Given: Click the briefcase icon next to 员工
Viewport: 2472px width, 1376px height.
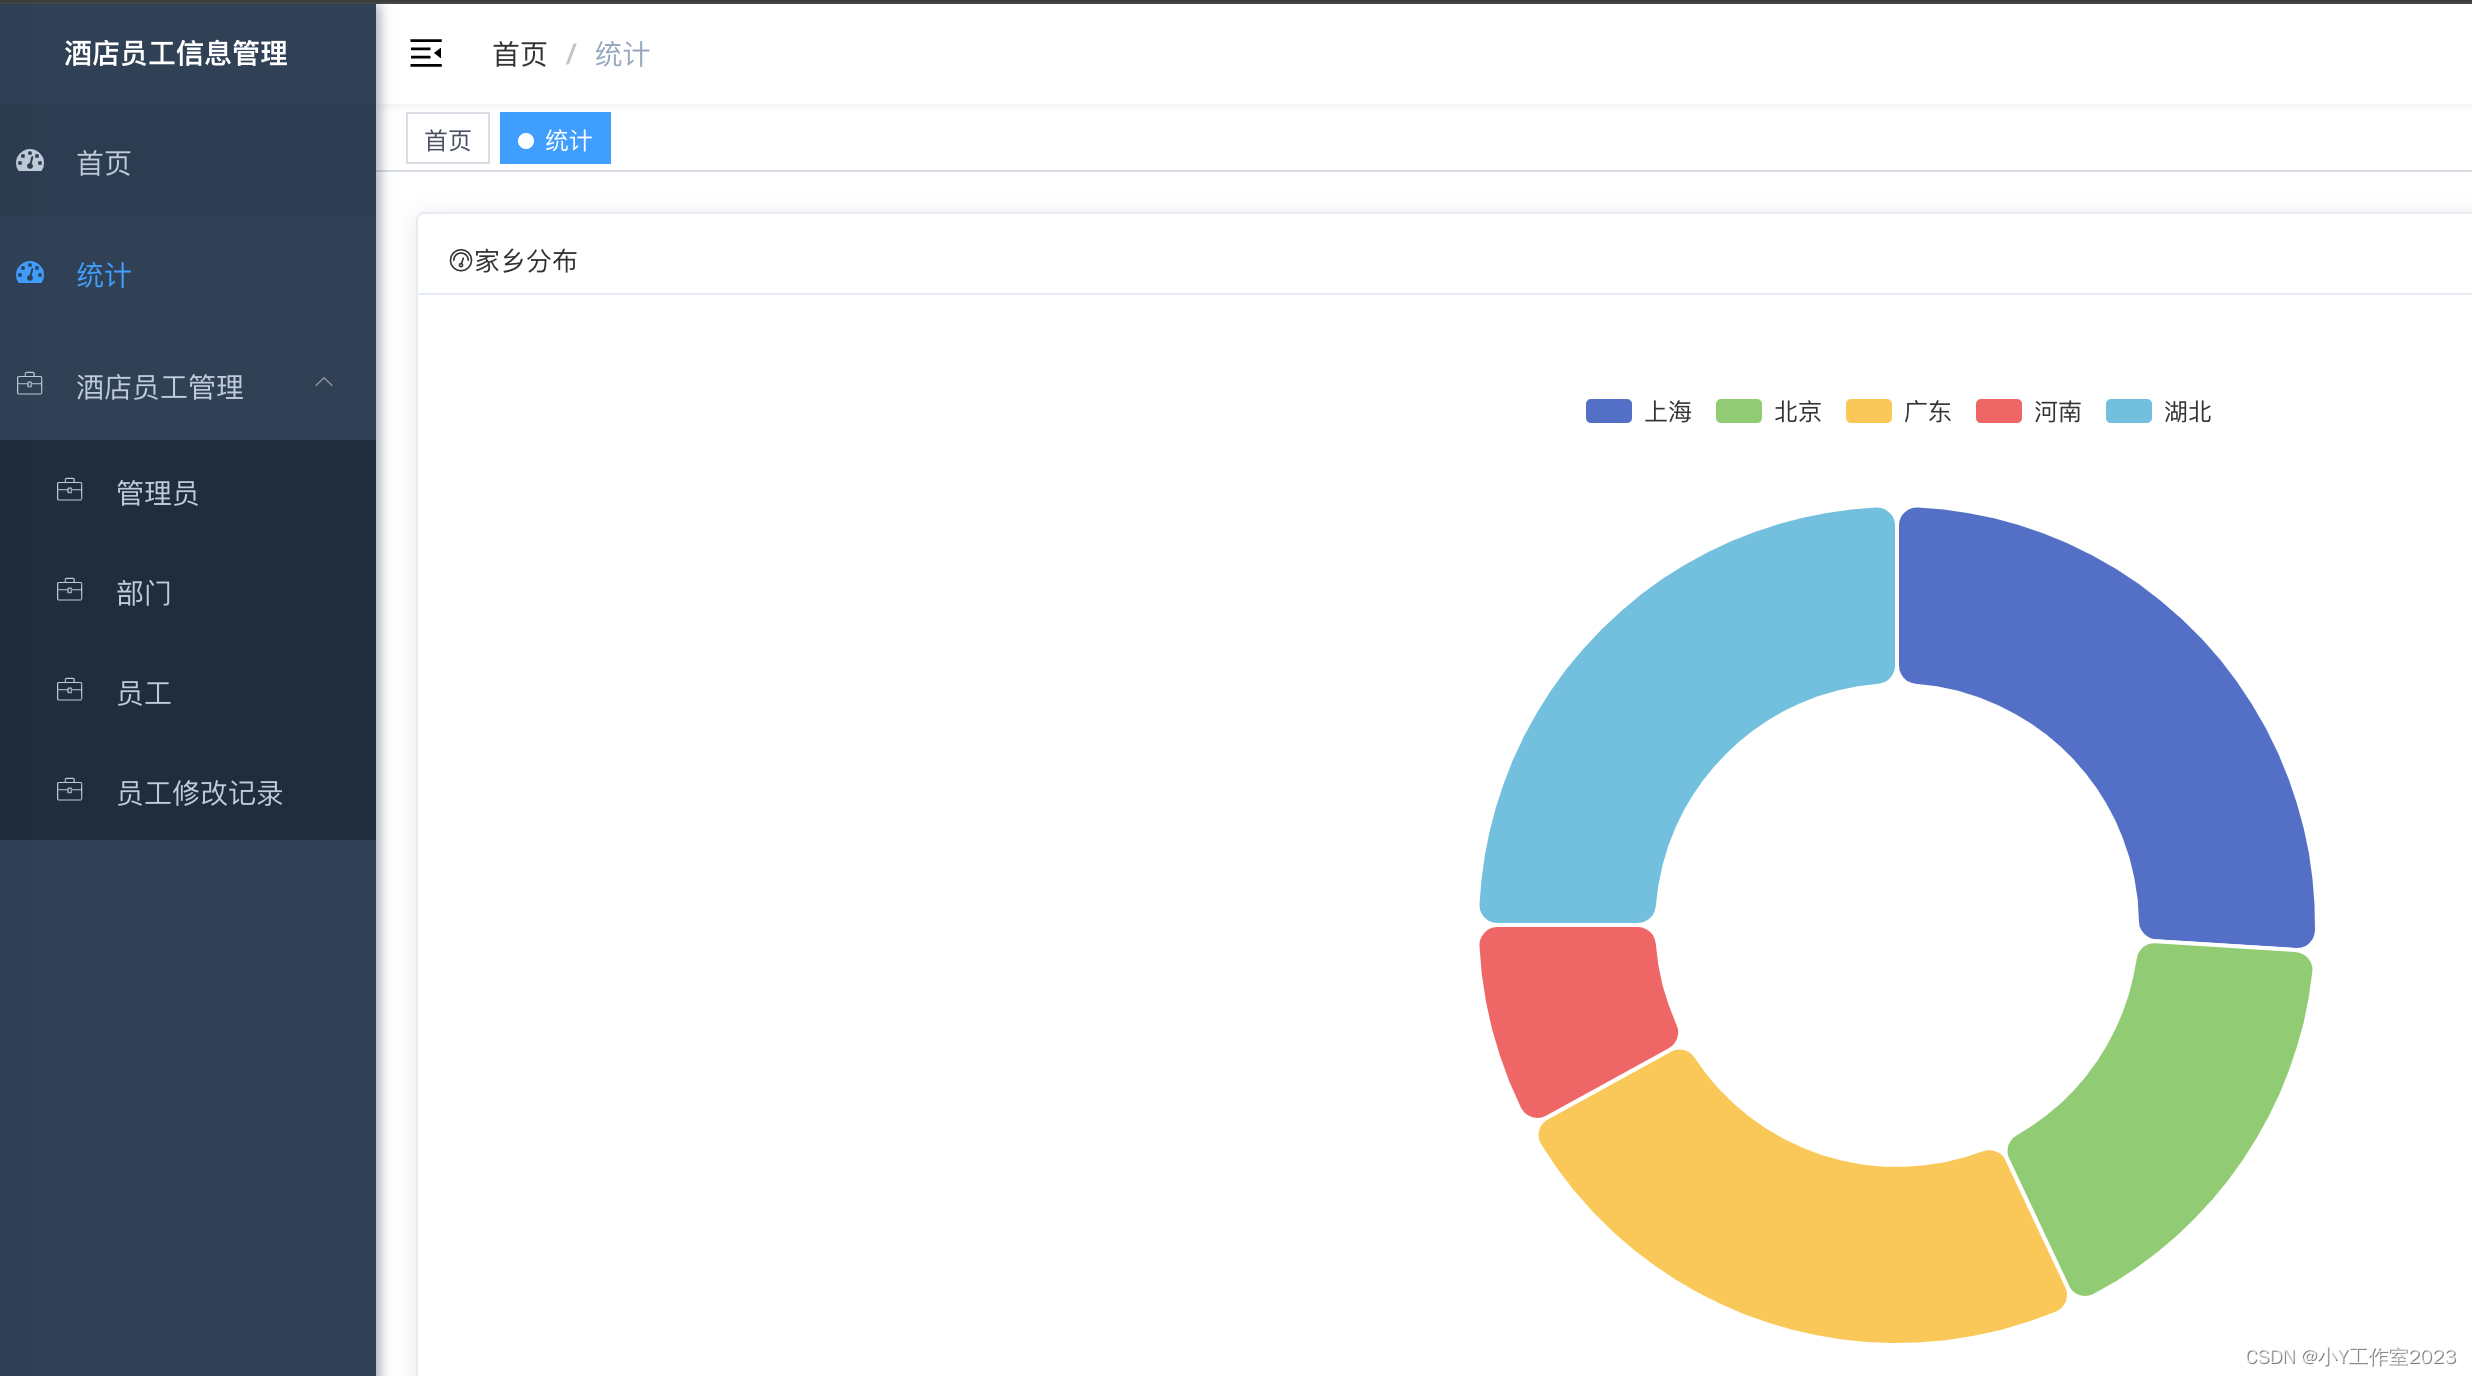Looking at the screenshot, I should [x=70, y=690].
